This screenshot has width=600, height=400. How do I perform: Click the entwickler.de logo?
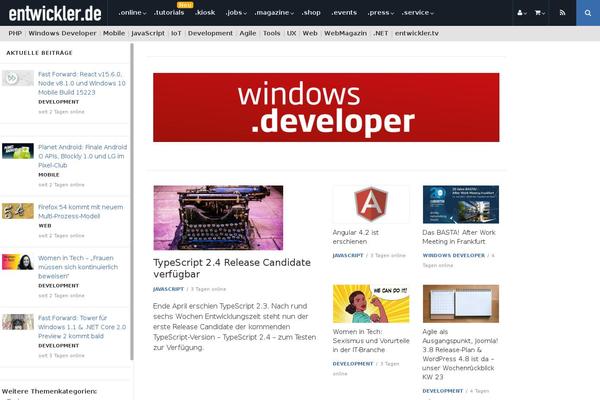55,13
